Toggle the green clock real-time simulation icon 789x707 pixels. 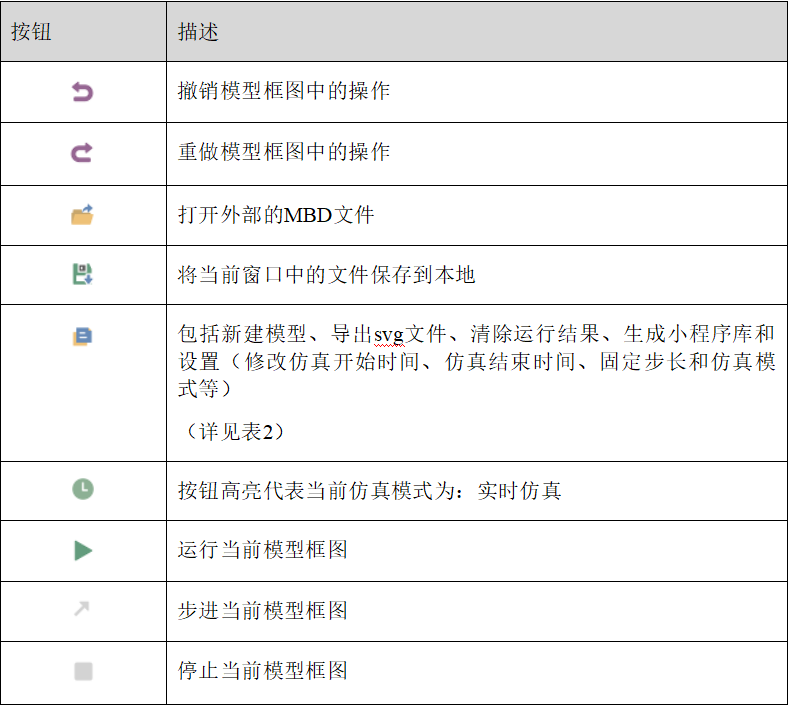[x=83, y=489]
